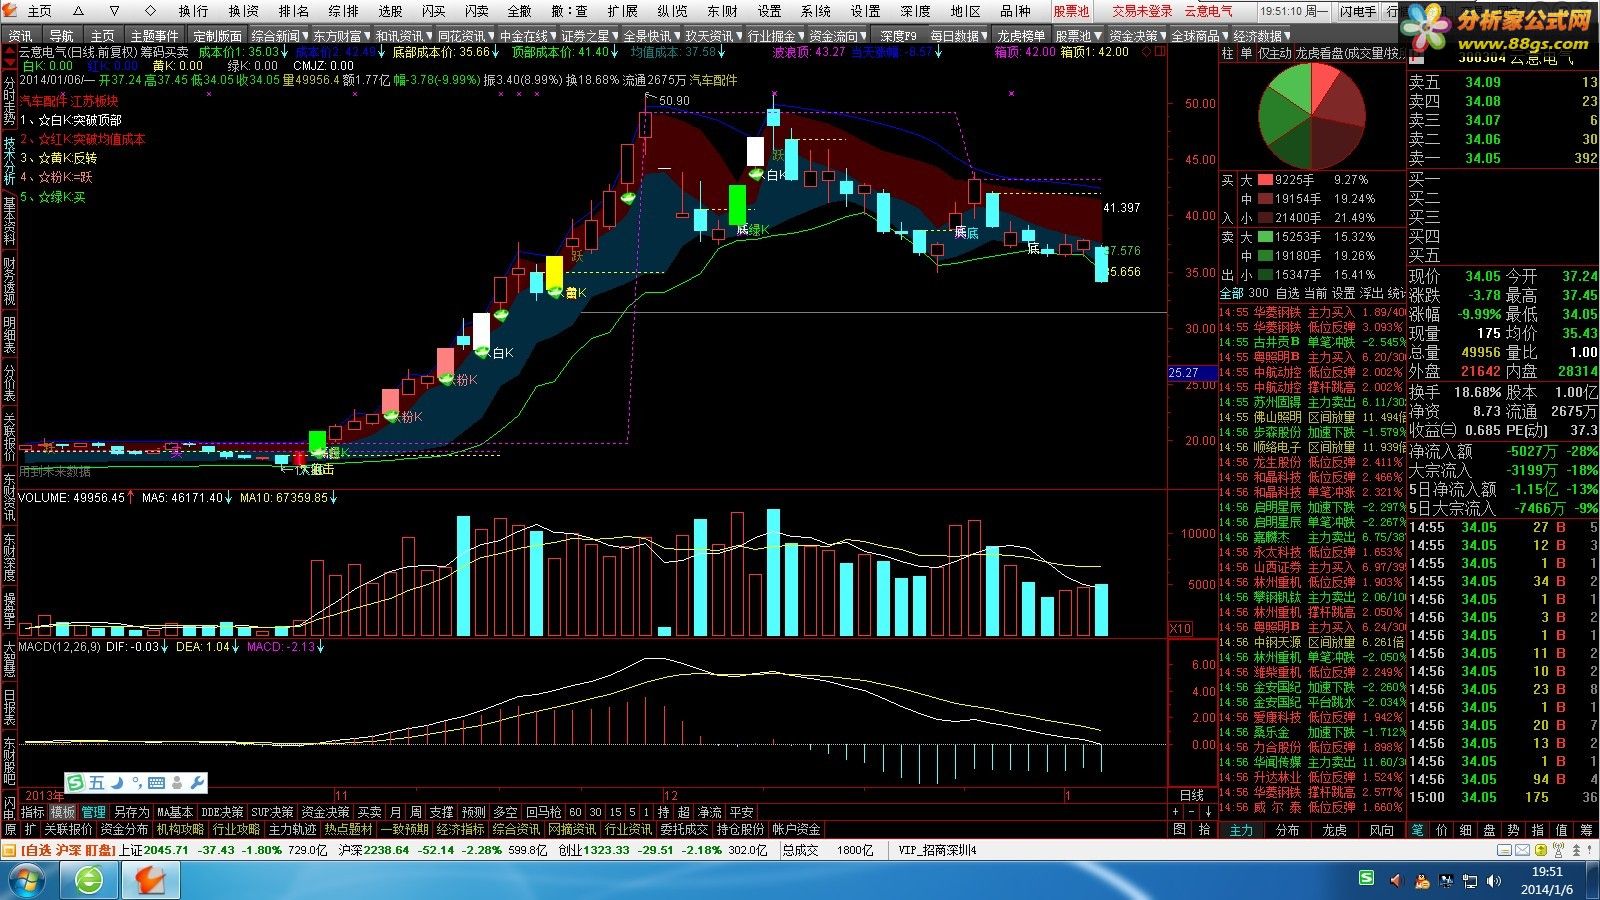Click the 深度F9 button

pos(898,35)
